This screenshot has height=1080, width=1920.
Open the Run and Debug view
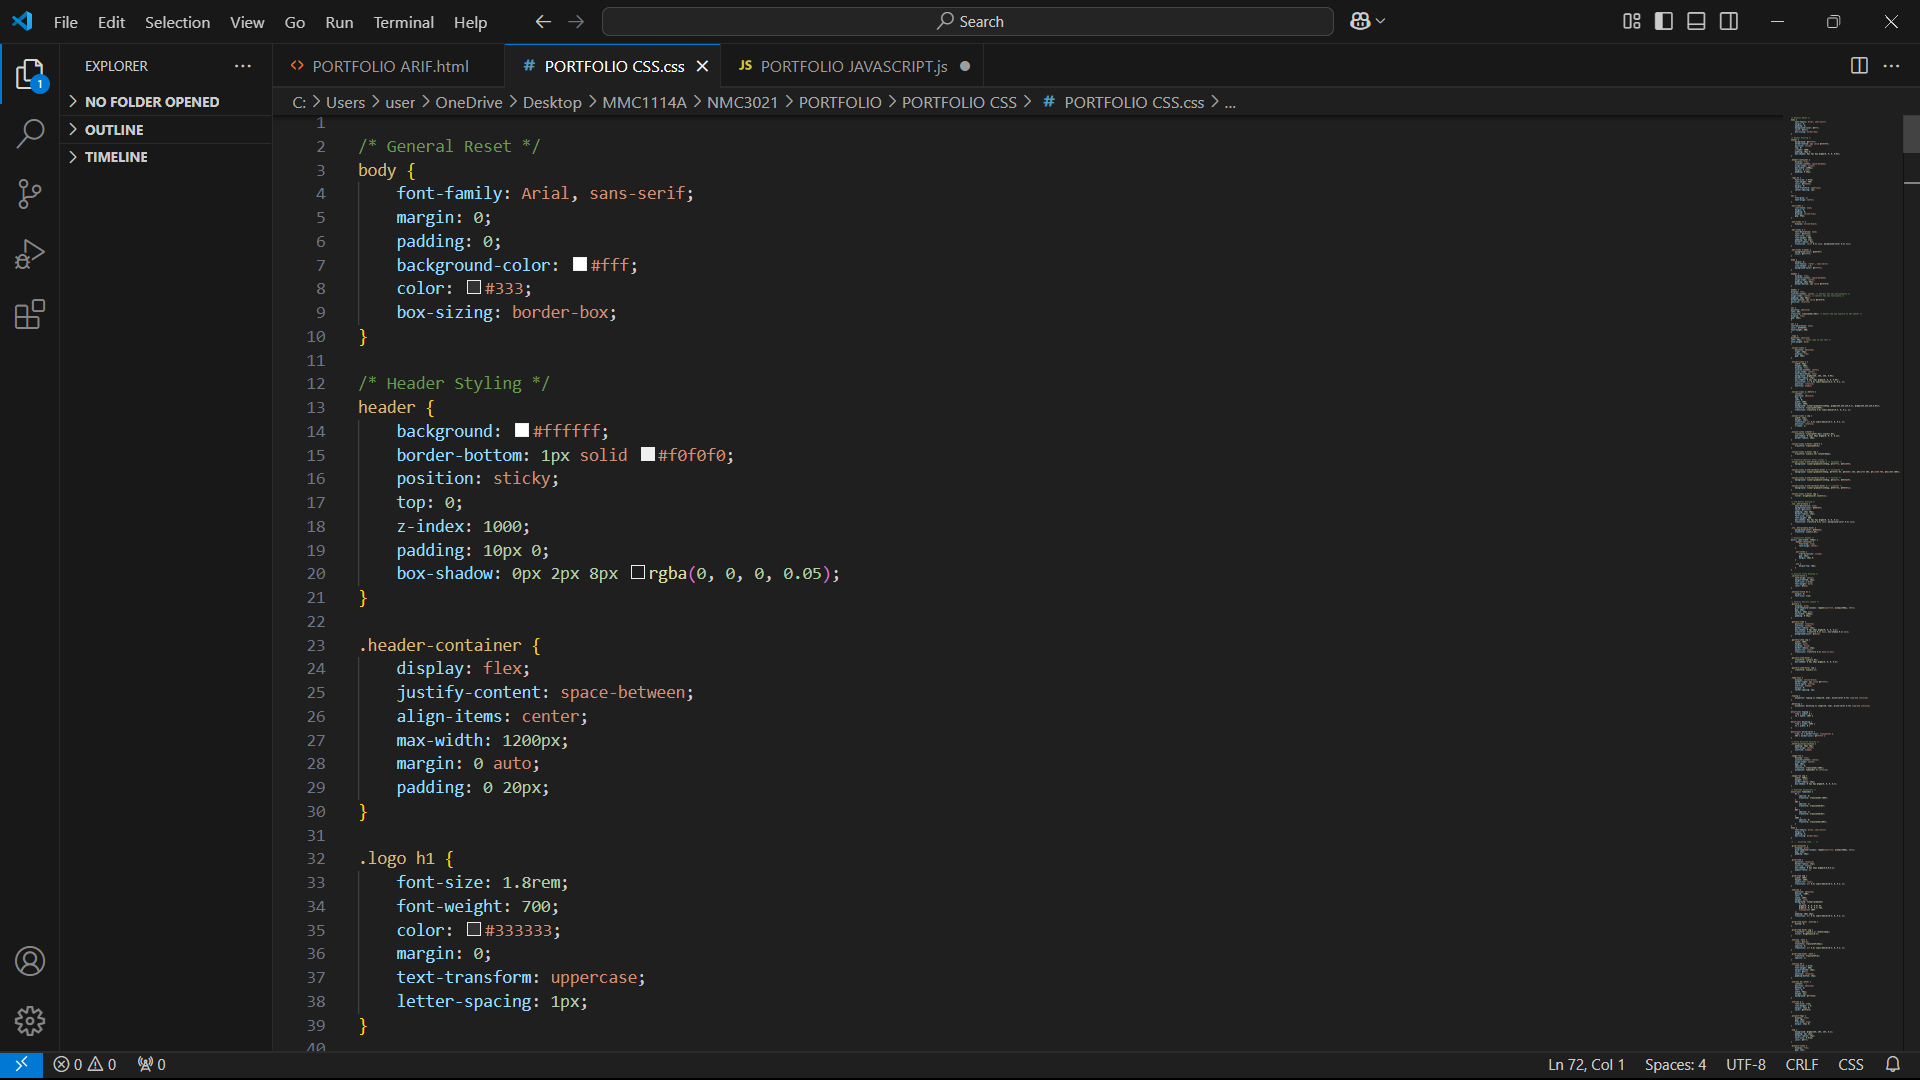(x=30, y=254)
